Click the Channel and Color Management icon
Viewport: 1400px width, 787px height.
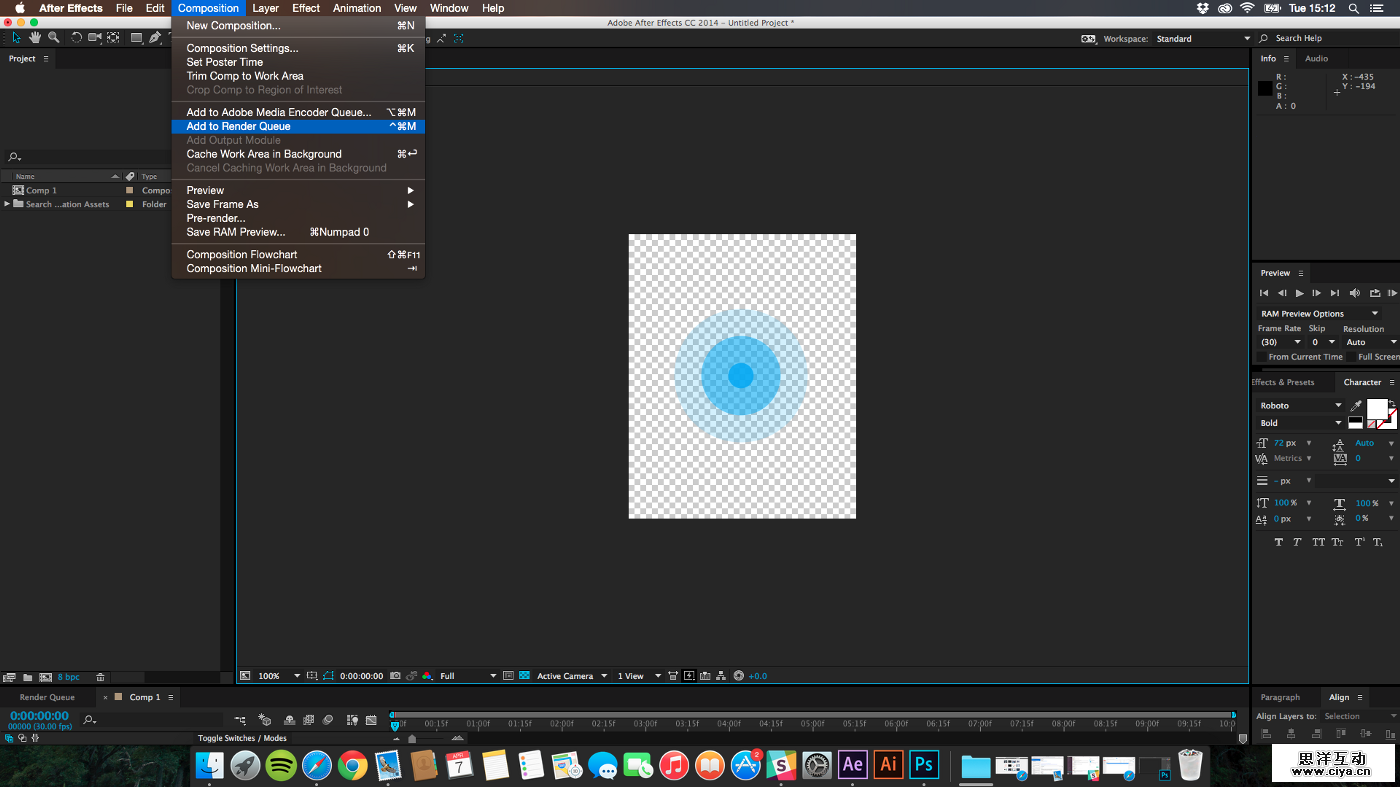(427, 676)
